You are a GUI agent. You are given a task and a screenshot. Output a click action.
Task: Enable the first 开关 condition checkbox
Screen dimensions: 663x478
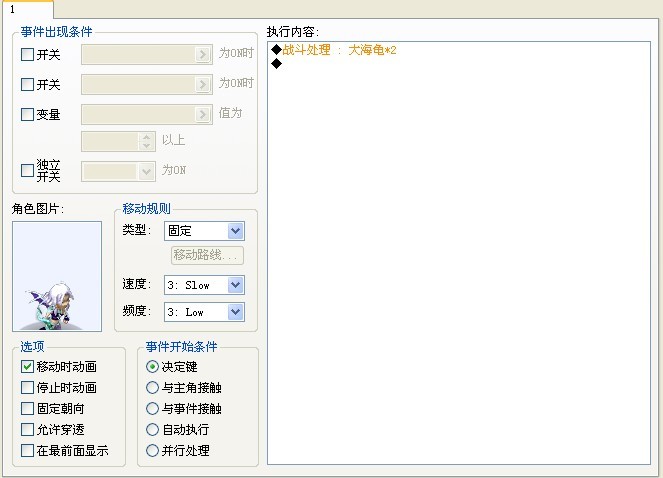pos(27,55)
